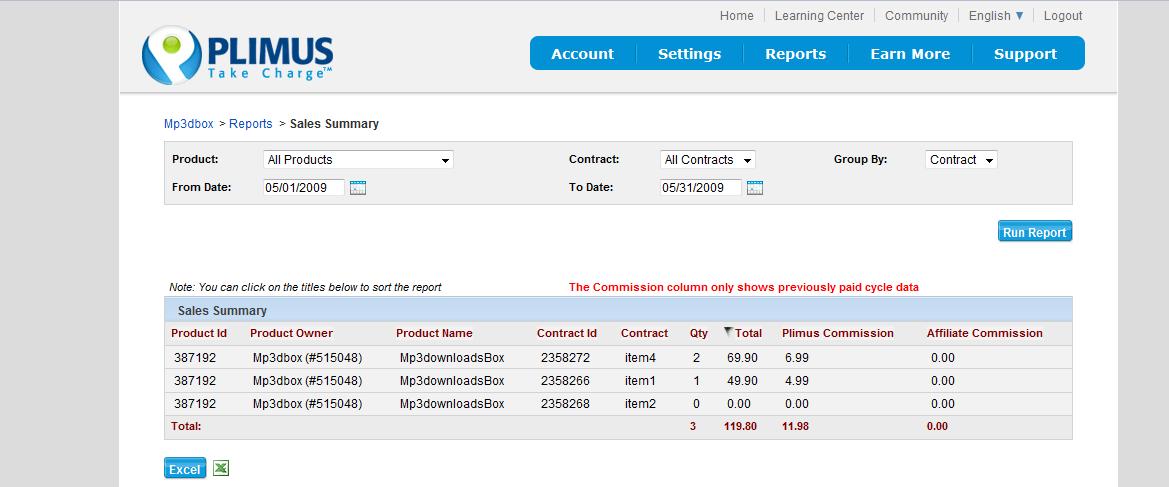
Task: Click the Logout link
Action: point(1063,15)
